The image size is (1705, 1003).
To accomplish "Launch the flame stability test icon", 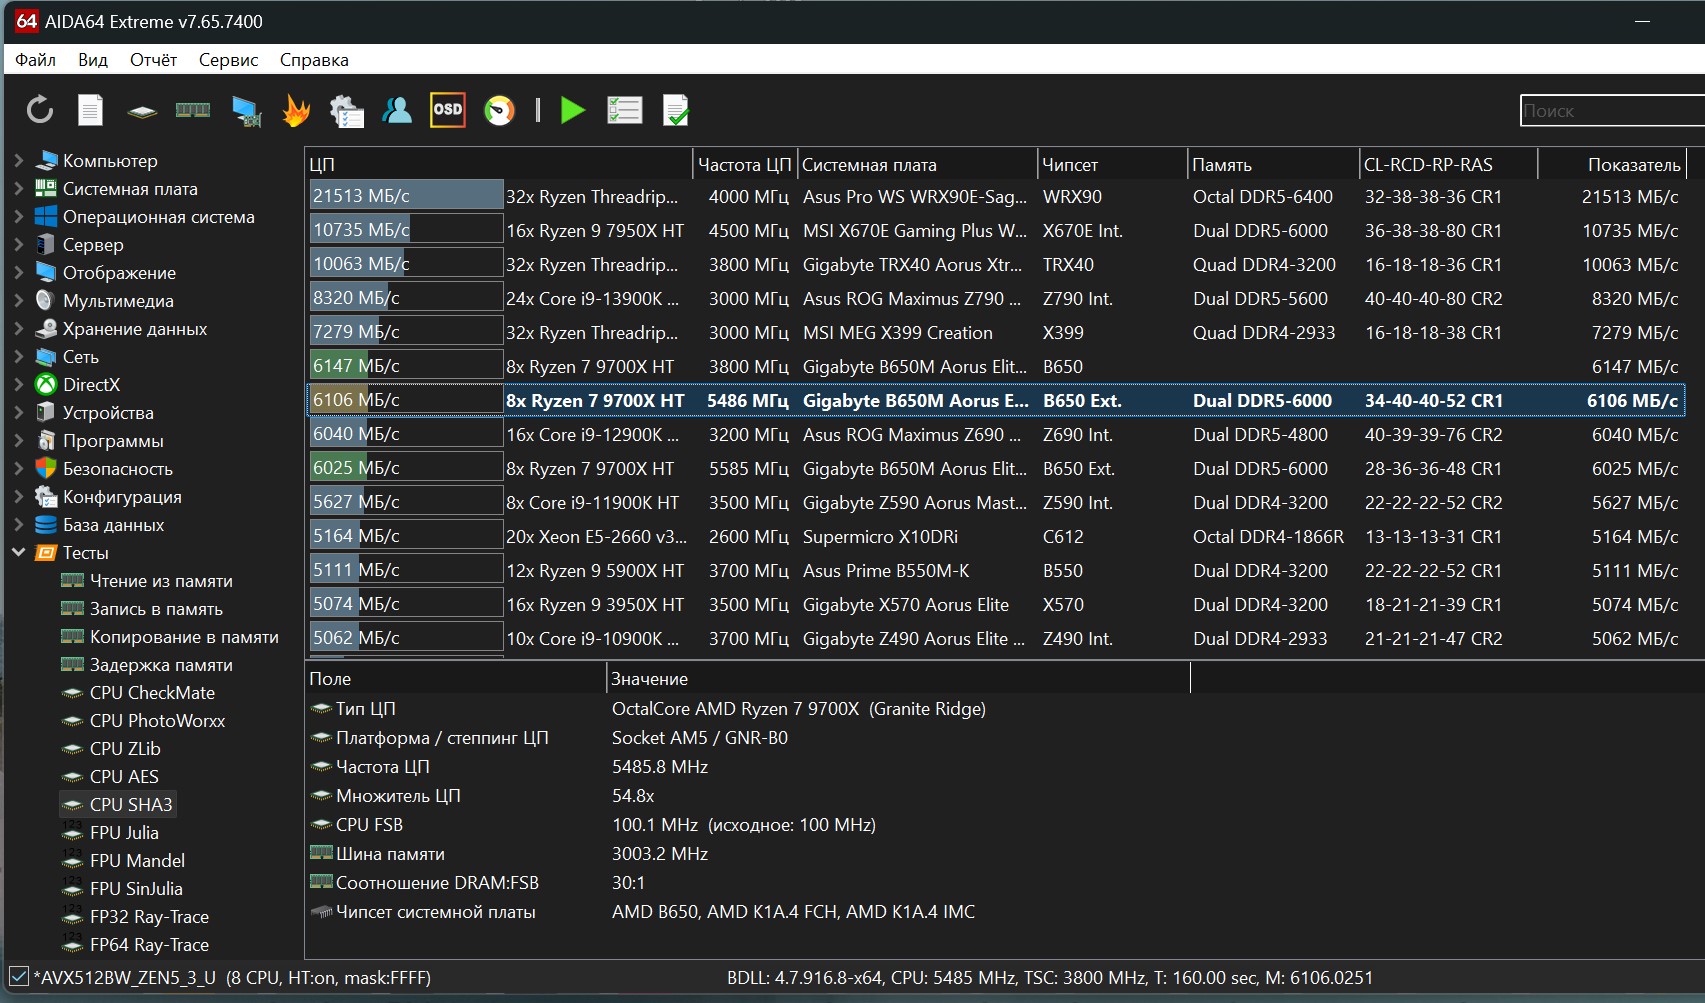I will (x=296, y=110).
